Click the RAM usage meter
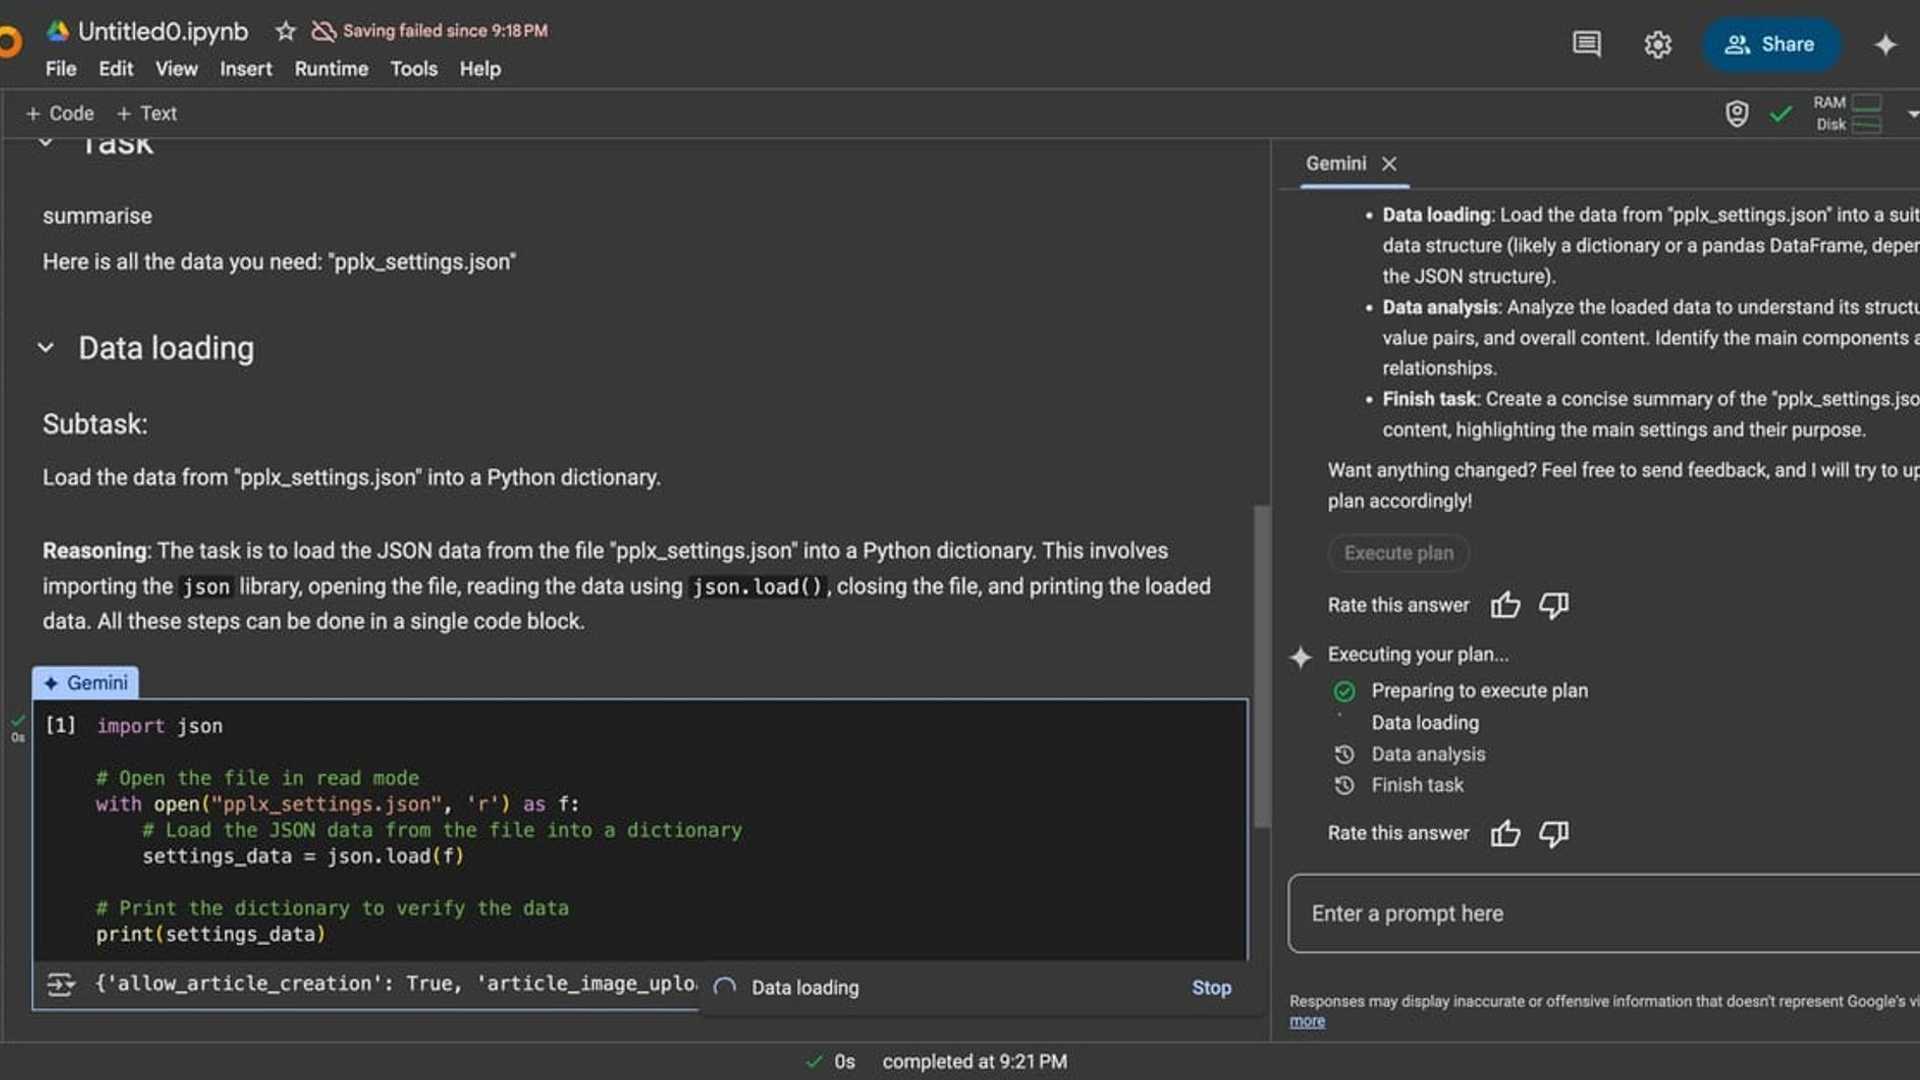This screenshot has height=1080, width=1920. [1868, 101]
